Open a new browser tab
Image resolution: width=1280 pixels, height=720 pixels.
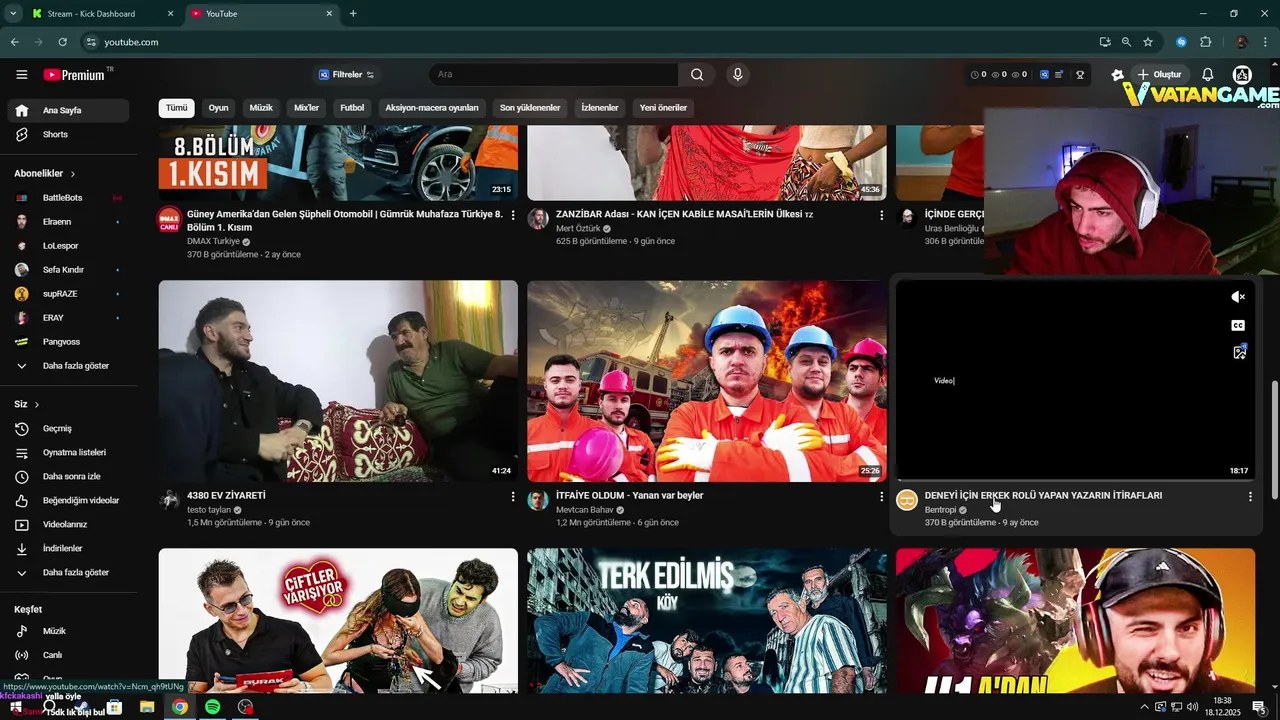coord(353,14)
